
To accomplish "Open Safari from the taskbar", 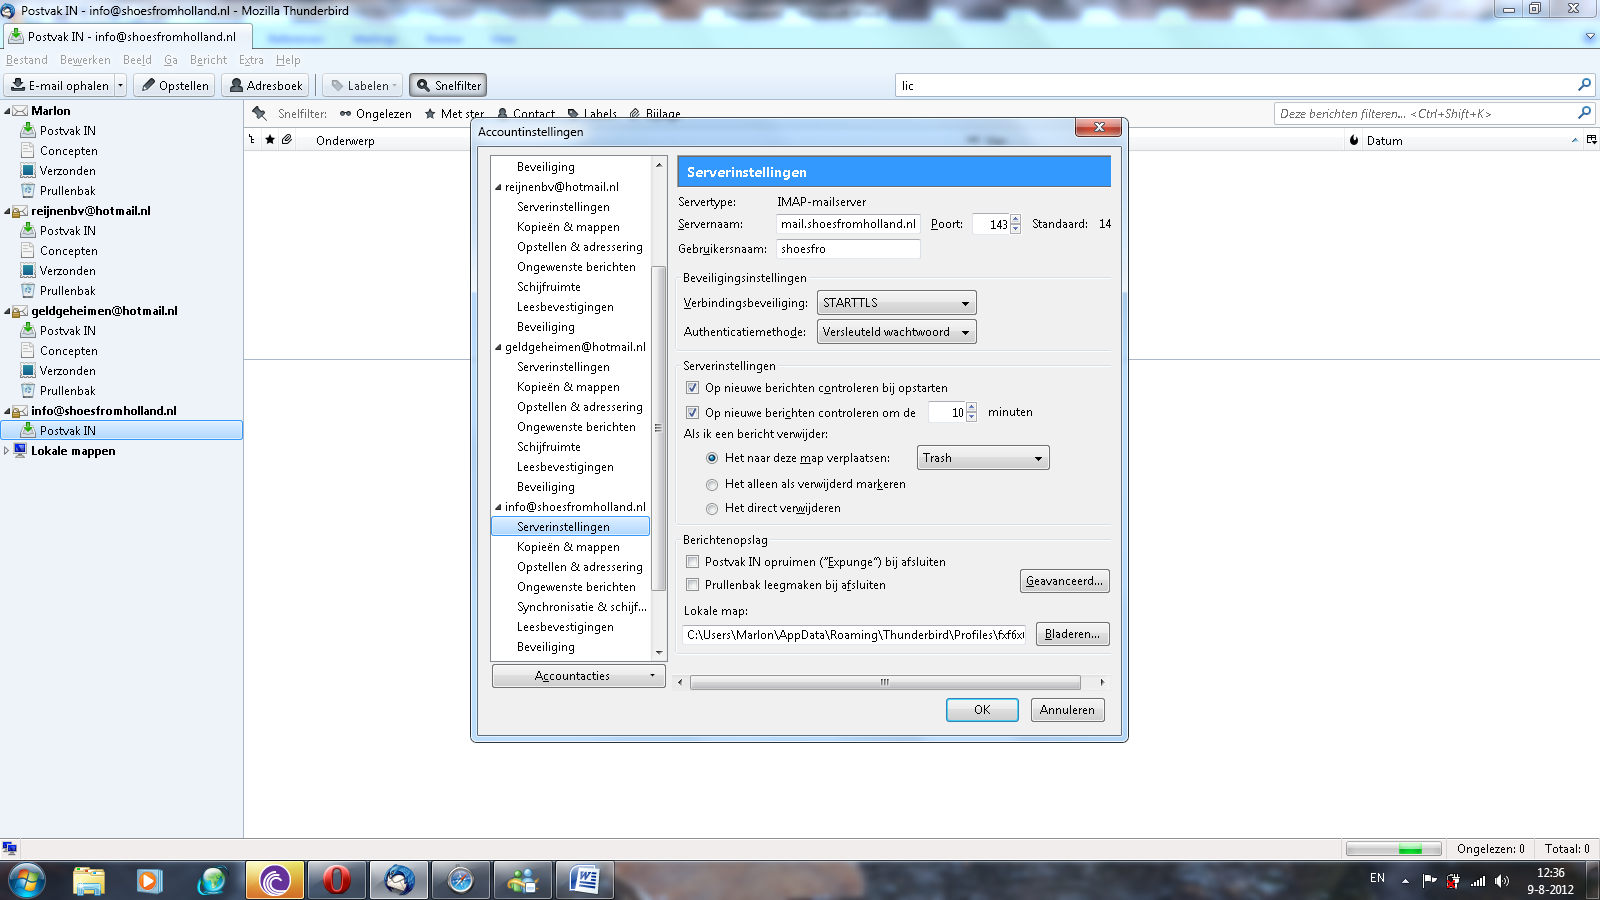I will pos(461,880).
